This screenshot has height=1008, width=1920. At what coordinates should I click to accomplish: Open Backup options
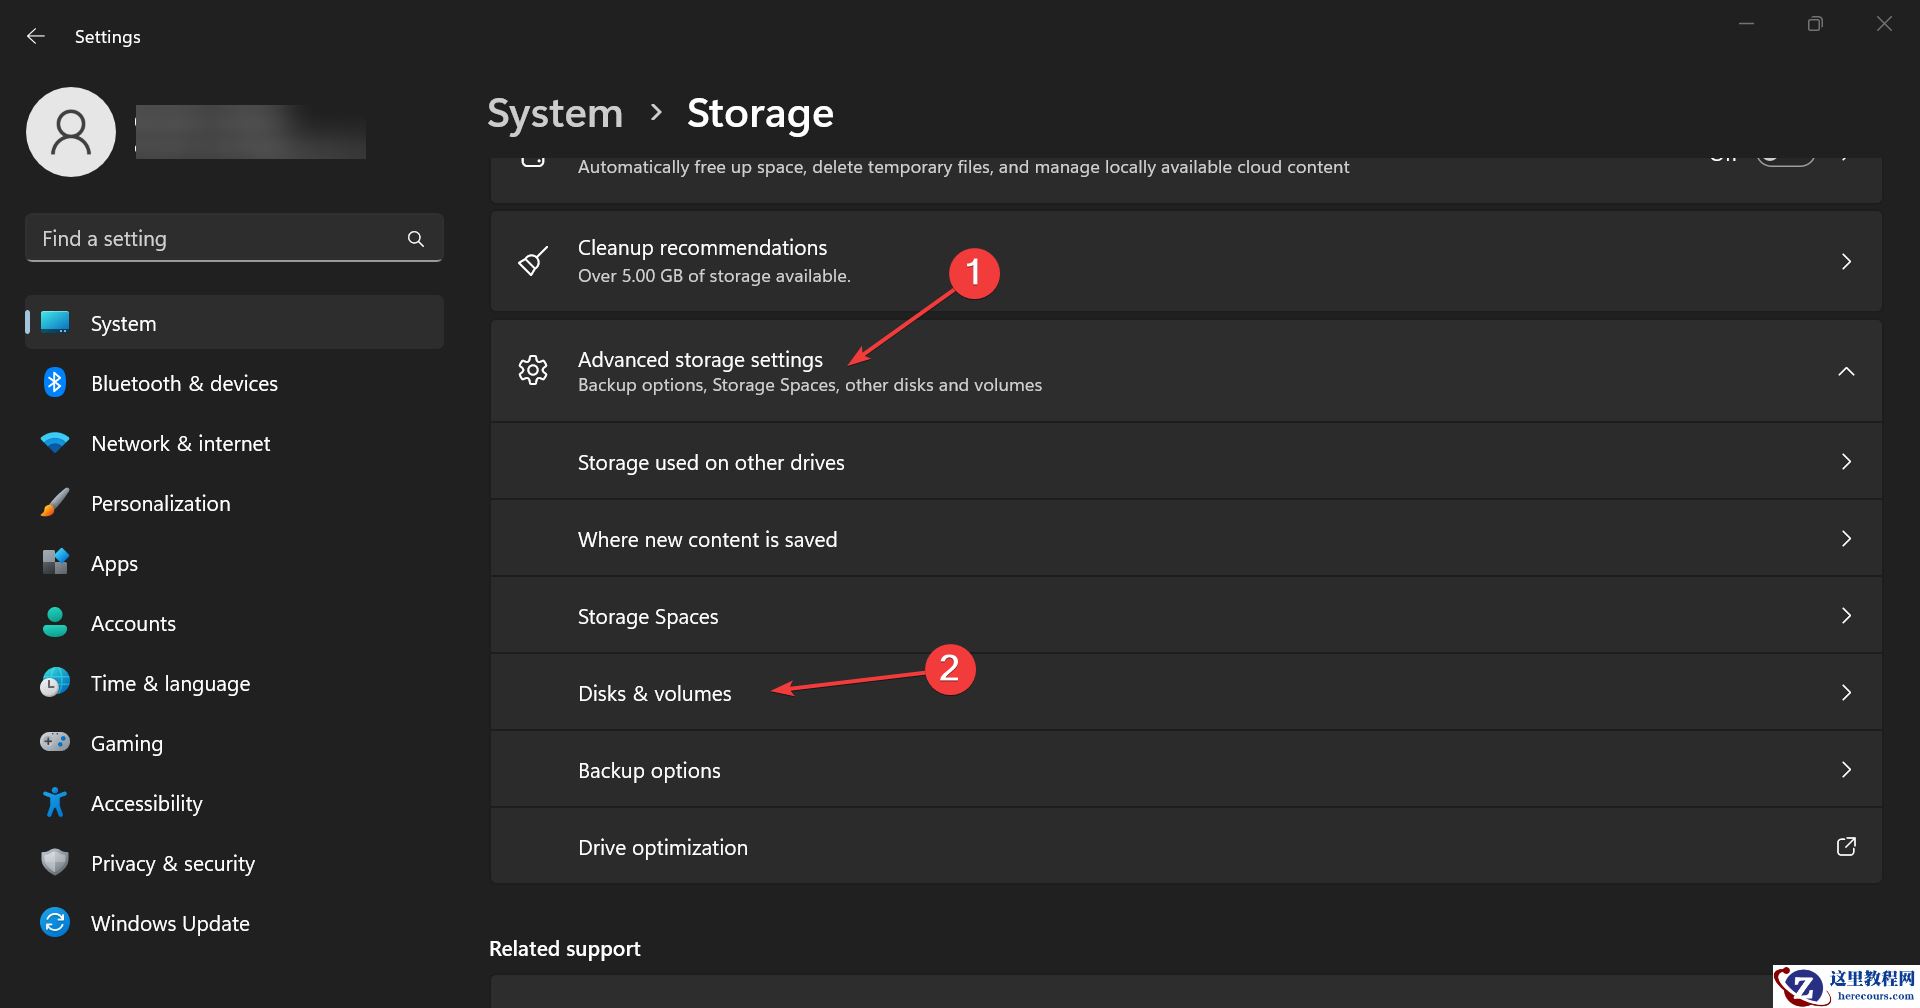pyautogui.click(x=1186, y=770)
